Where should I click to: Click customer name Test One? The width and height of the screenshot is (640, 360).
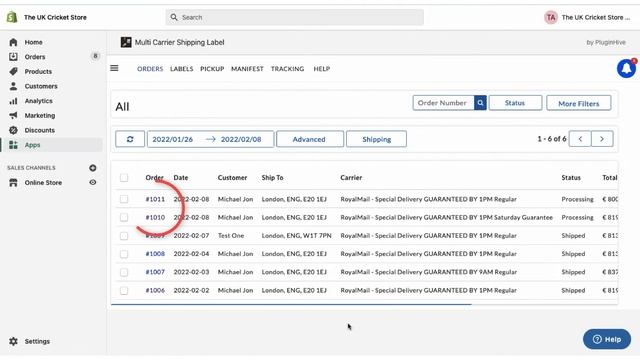point(231,236)
